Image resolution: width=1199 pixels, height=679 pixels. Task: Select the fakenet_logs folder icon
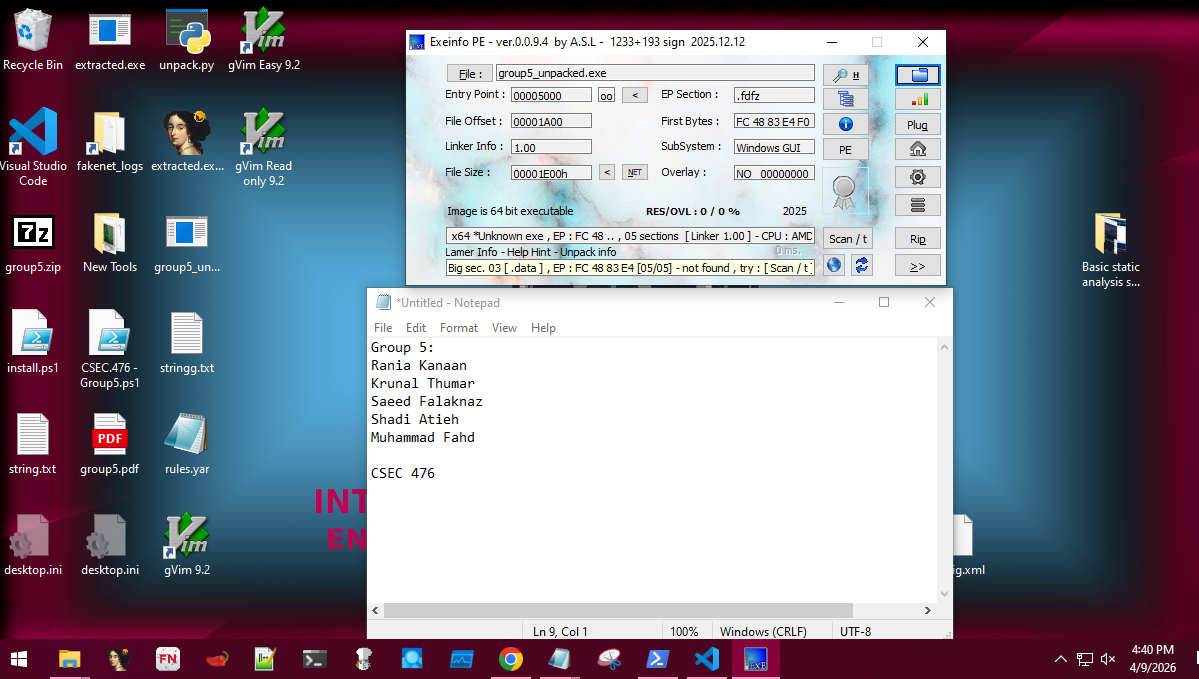(110, 141)
